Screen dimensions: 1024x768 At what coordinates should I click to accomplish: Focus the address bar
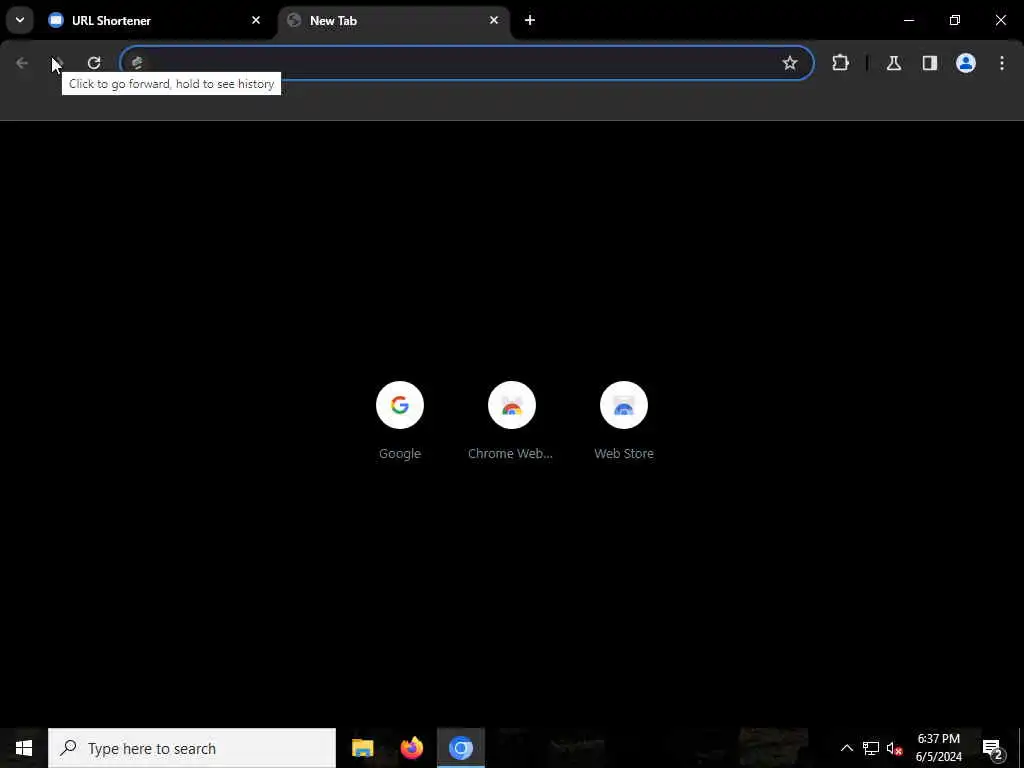click(x=467, y=63)
